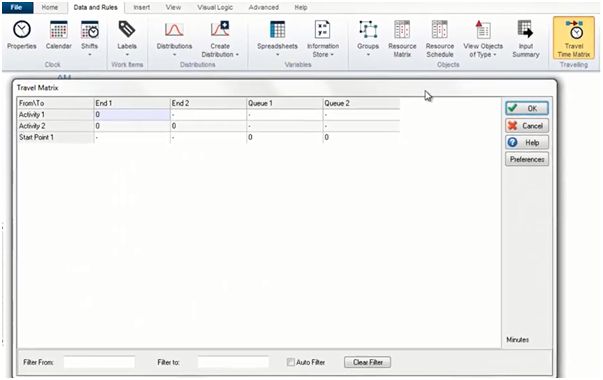Select Start Point 1 to Queue 1 cell

pos(285,137)
